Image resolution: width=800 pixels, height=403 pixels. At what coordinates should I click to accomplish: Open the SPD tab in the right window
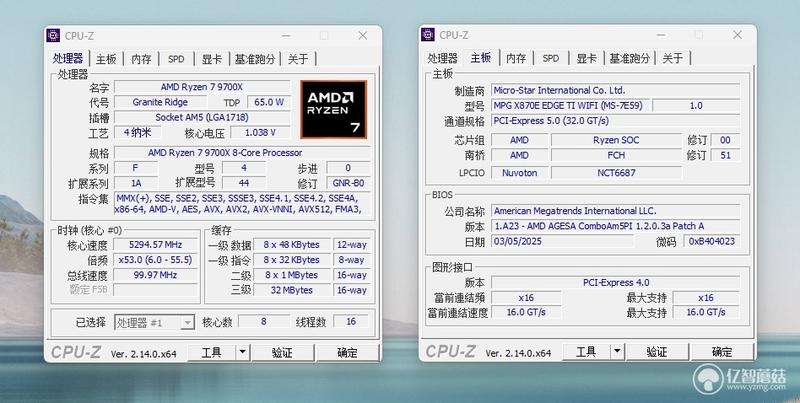pyautogui.click(x=551, y=59)
